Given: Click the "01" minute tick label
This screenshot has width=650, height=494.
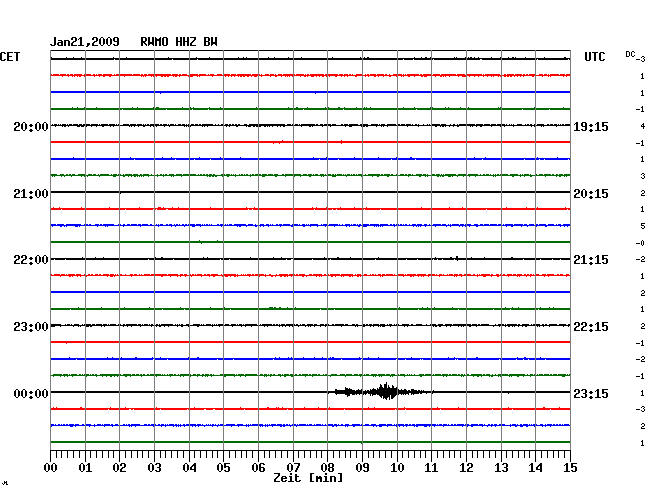Looking at the screenshot, I should point(85,468).
